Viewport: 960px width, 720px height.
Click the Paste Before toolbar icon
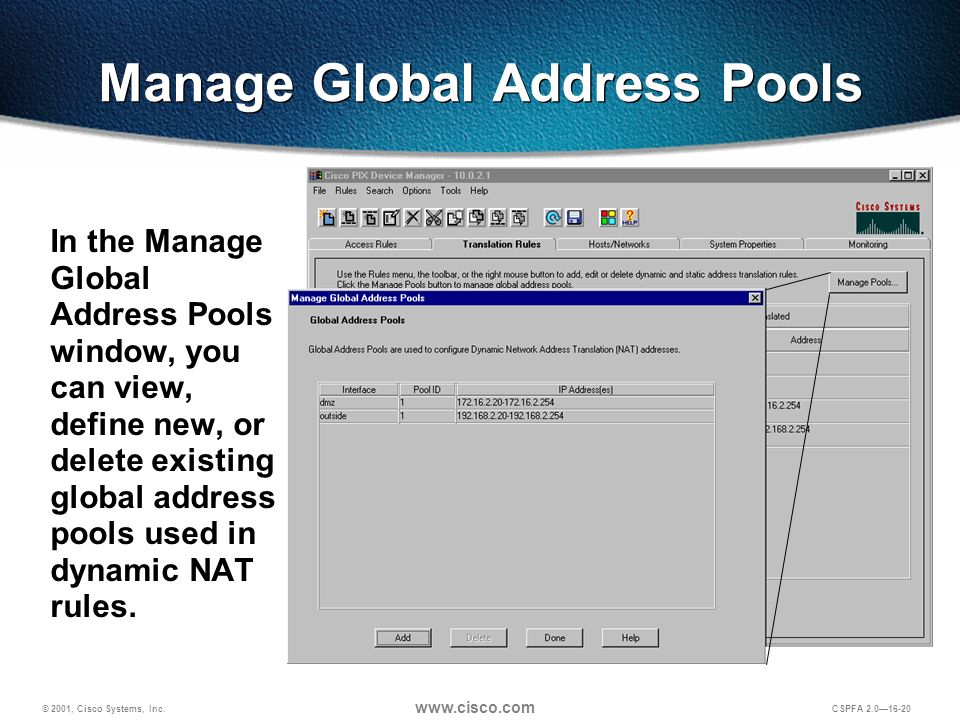pyautogui.click(x=498, y=217)
